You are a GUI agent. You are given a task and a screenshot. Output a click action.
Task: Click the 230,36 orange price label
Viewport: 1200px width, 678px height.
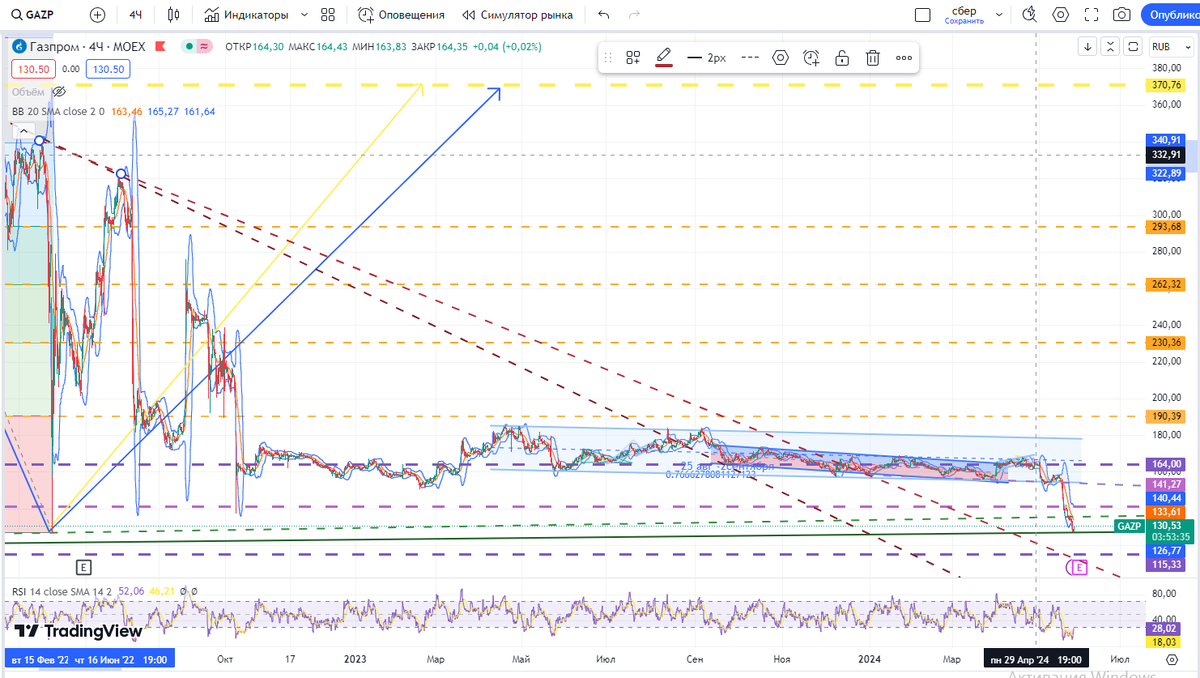coord(1168,342)
